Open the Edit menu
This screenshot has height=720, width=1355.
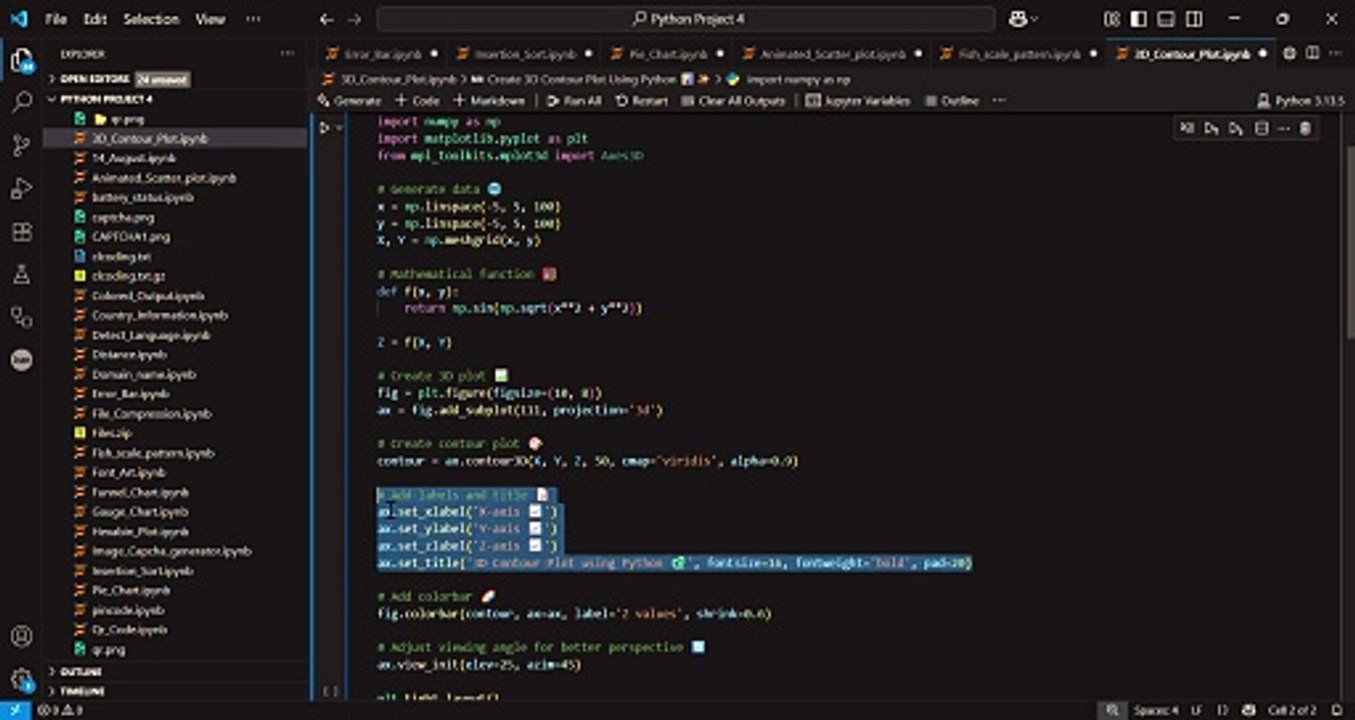click(x=95, y=19)
